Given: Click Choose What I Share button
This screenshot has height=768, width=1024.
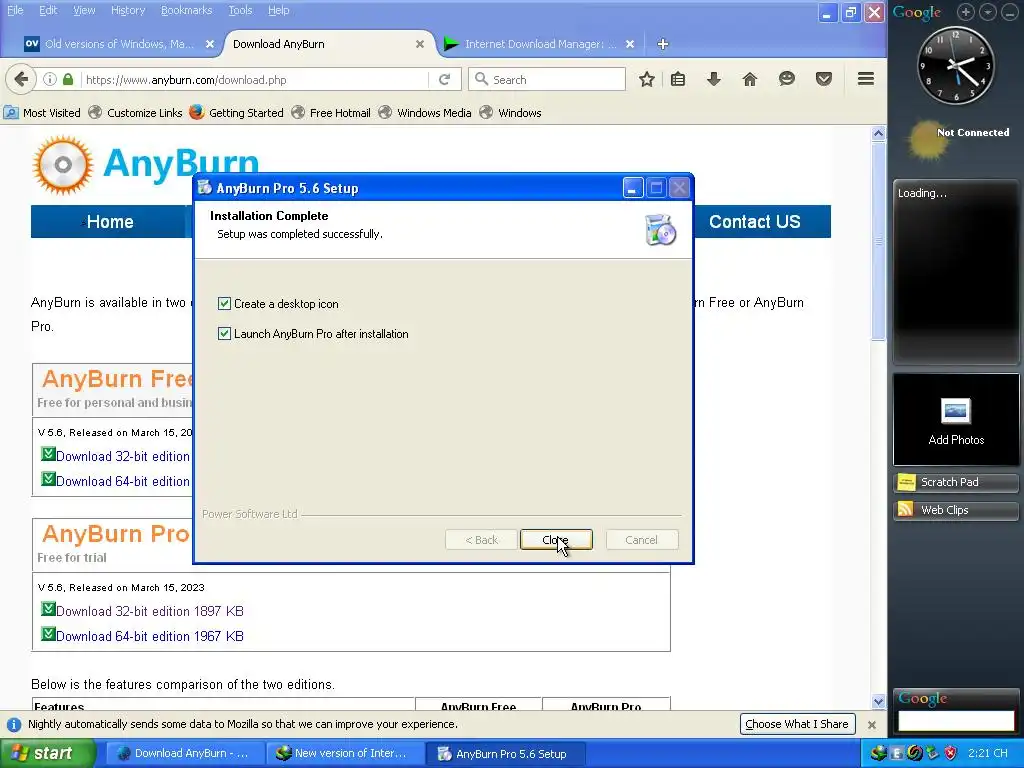Looking at the screenshot, I should [797, 724].
